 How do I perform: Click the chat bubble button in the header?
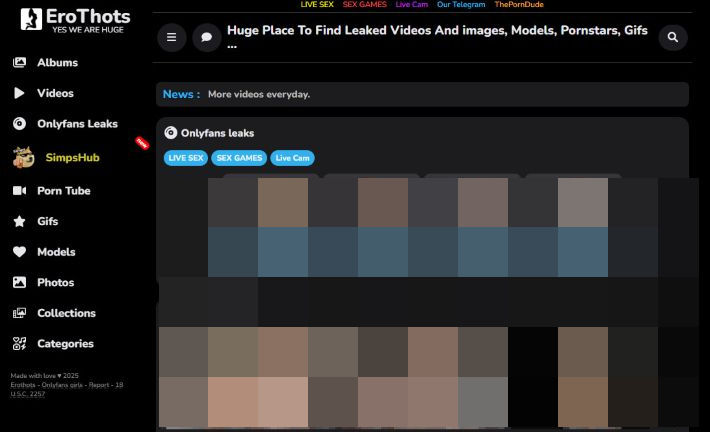click(x=206, y=37)
